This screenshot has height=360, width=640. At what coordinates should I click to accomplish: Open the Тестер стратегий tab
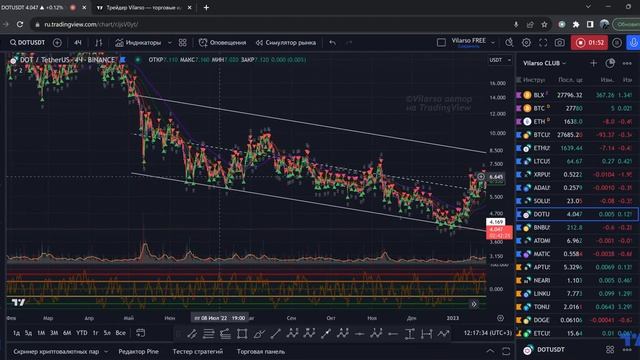[x=198, y=351]
